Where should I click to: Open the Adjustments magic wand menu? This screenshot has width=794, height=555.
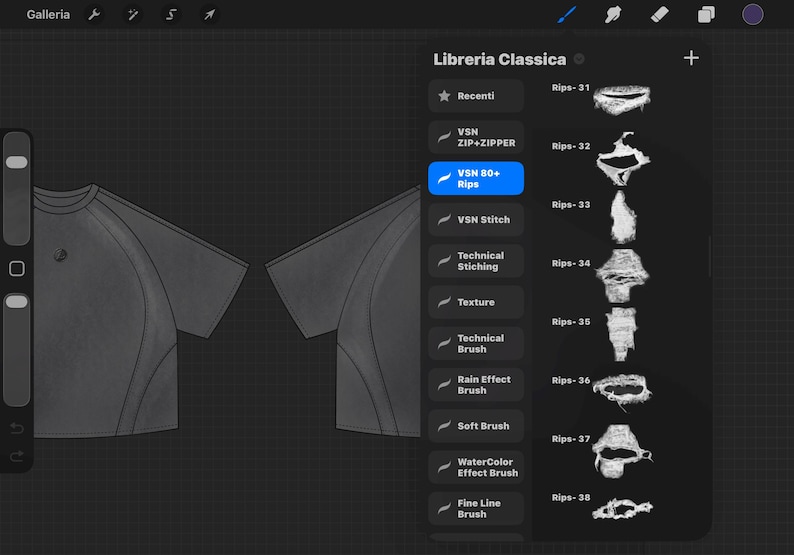tap(133, 15)
